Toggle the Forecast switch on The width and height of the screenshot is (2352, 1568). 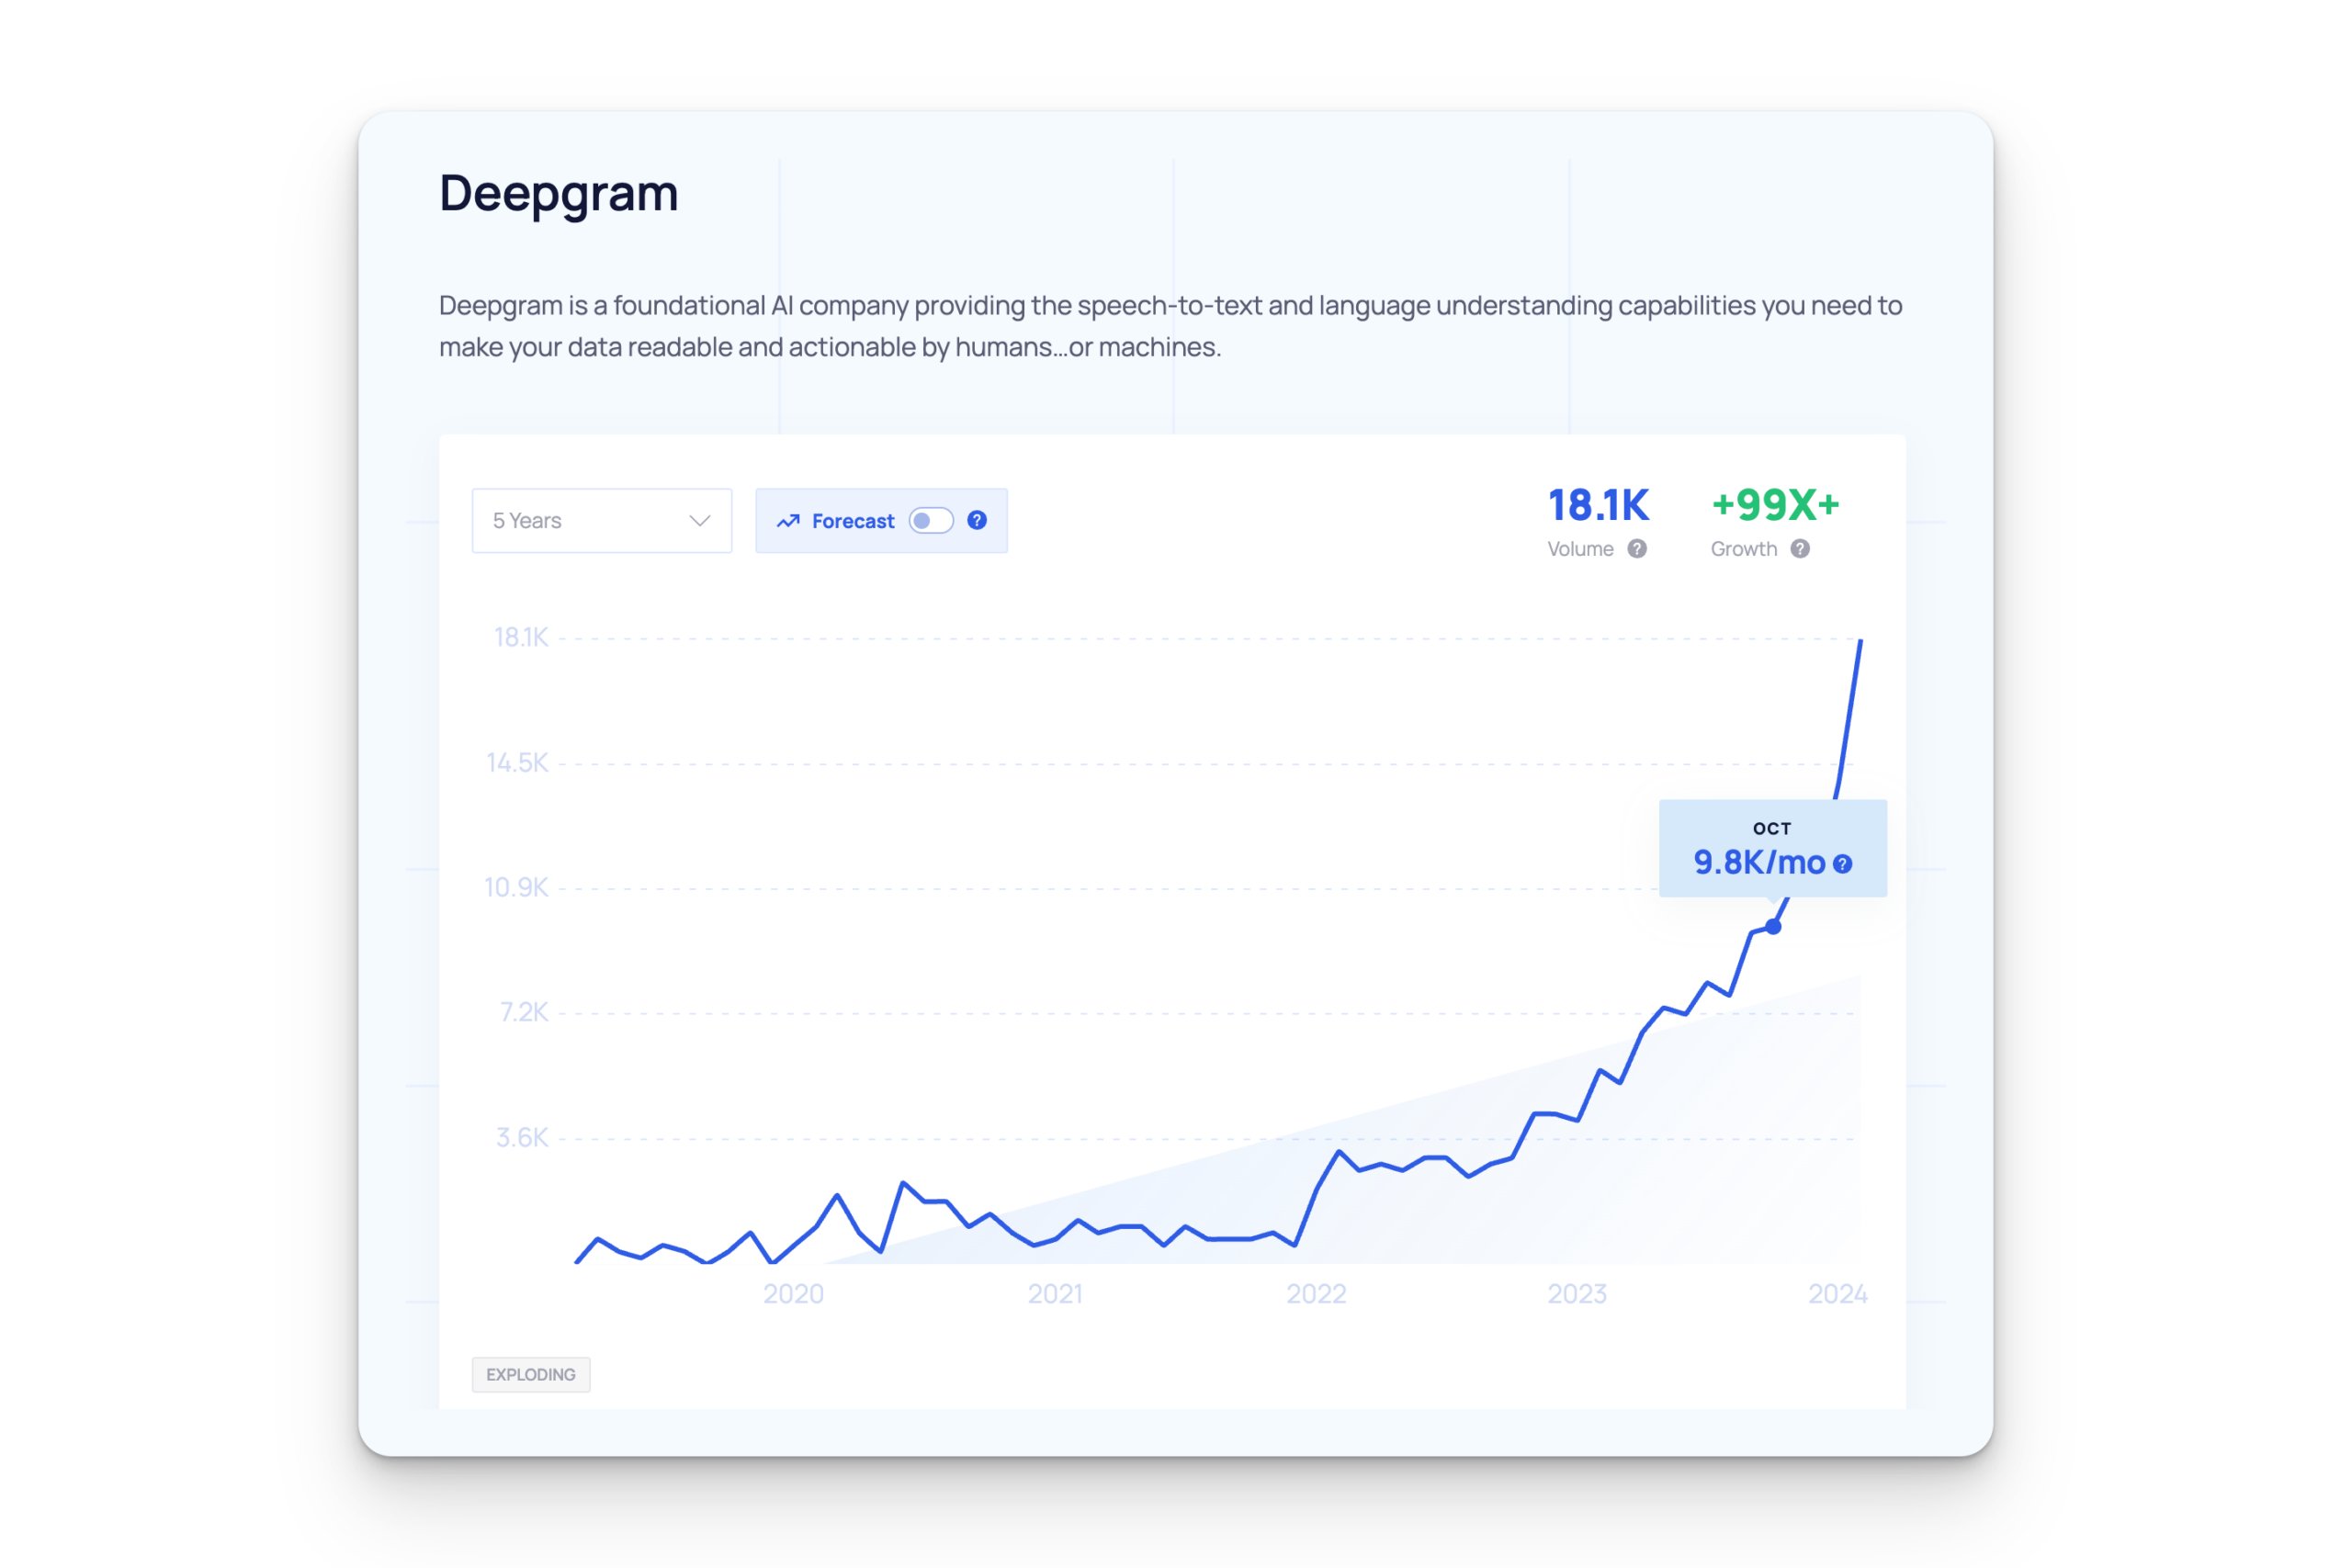click(x=930, y=520)
